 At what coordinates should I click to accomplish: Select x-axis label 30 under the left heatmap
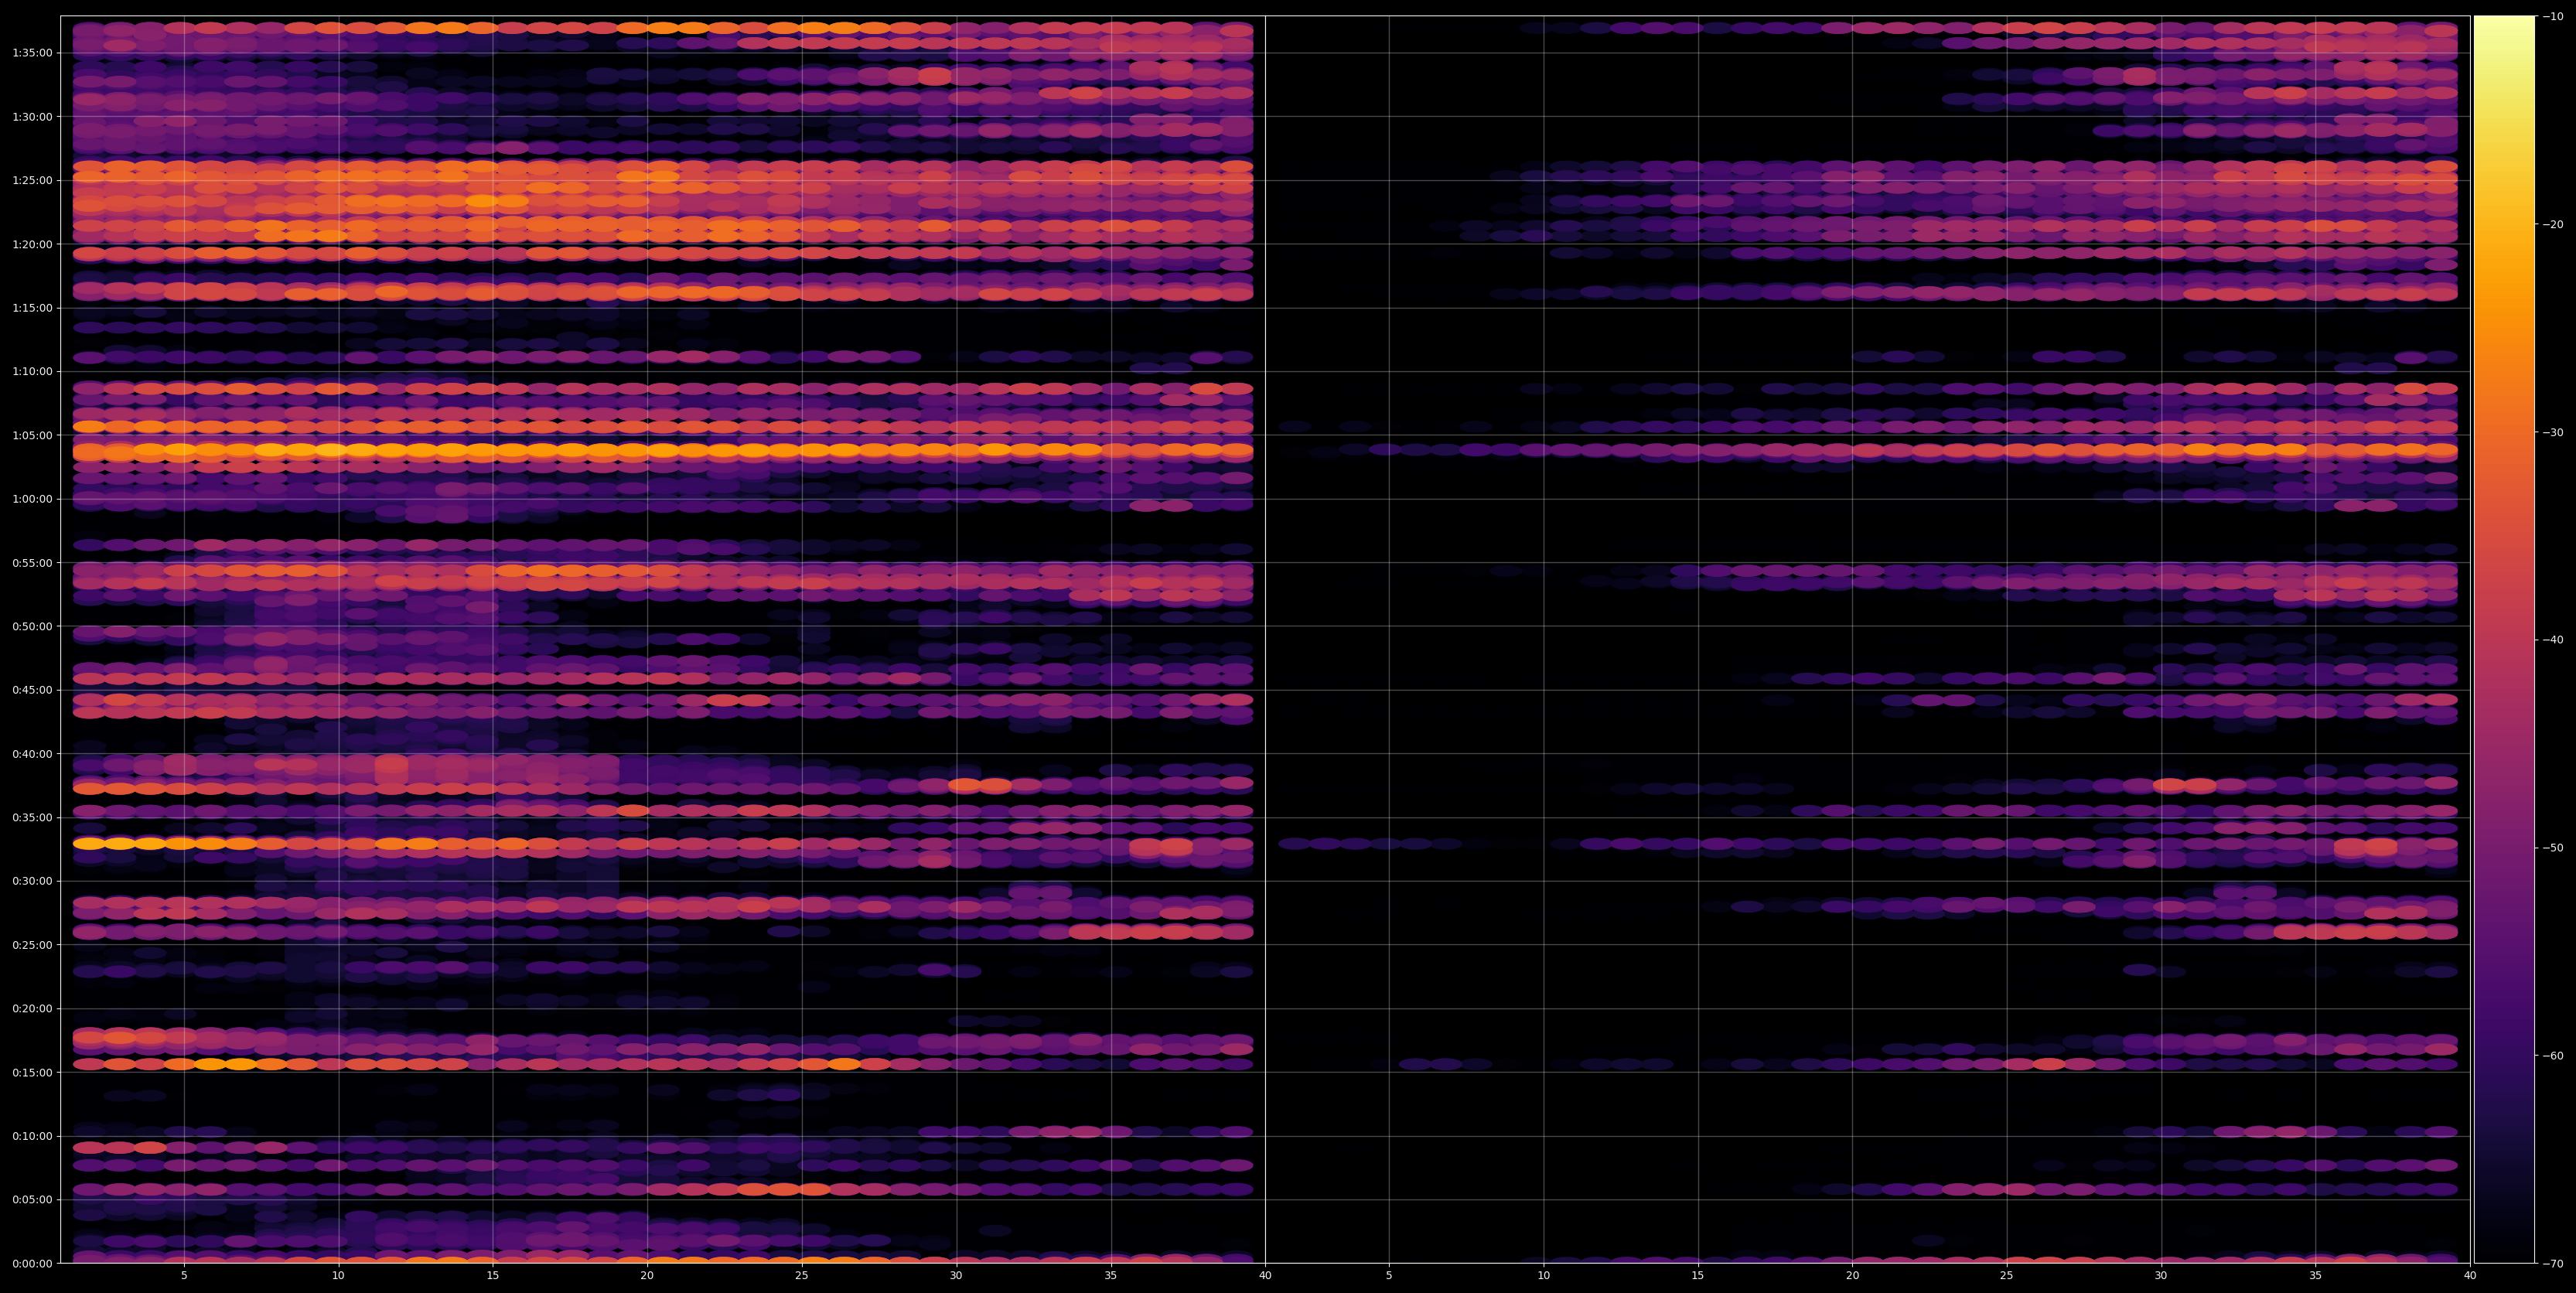click(956, 1276)
